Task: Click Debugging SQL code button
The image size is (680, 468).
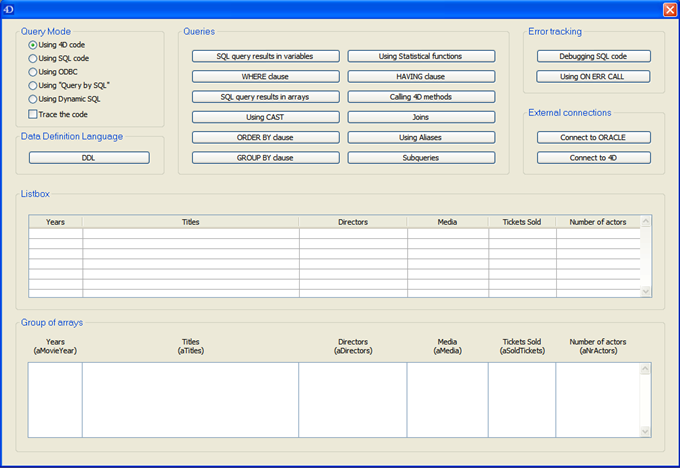Action: point(593,56)
